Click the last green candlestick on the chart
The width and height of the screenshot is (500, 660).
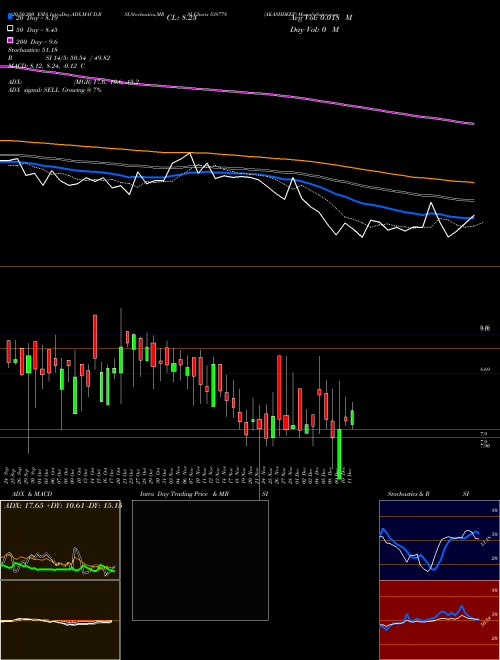352,418
